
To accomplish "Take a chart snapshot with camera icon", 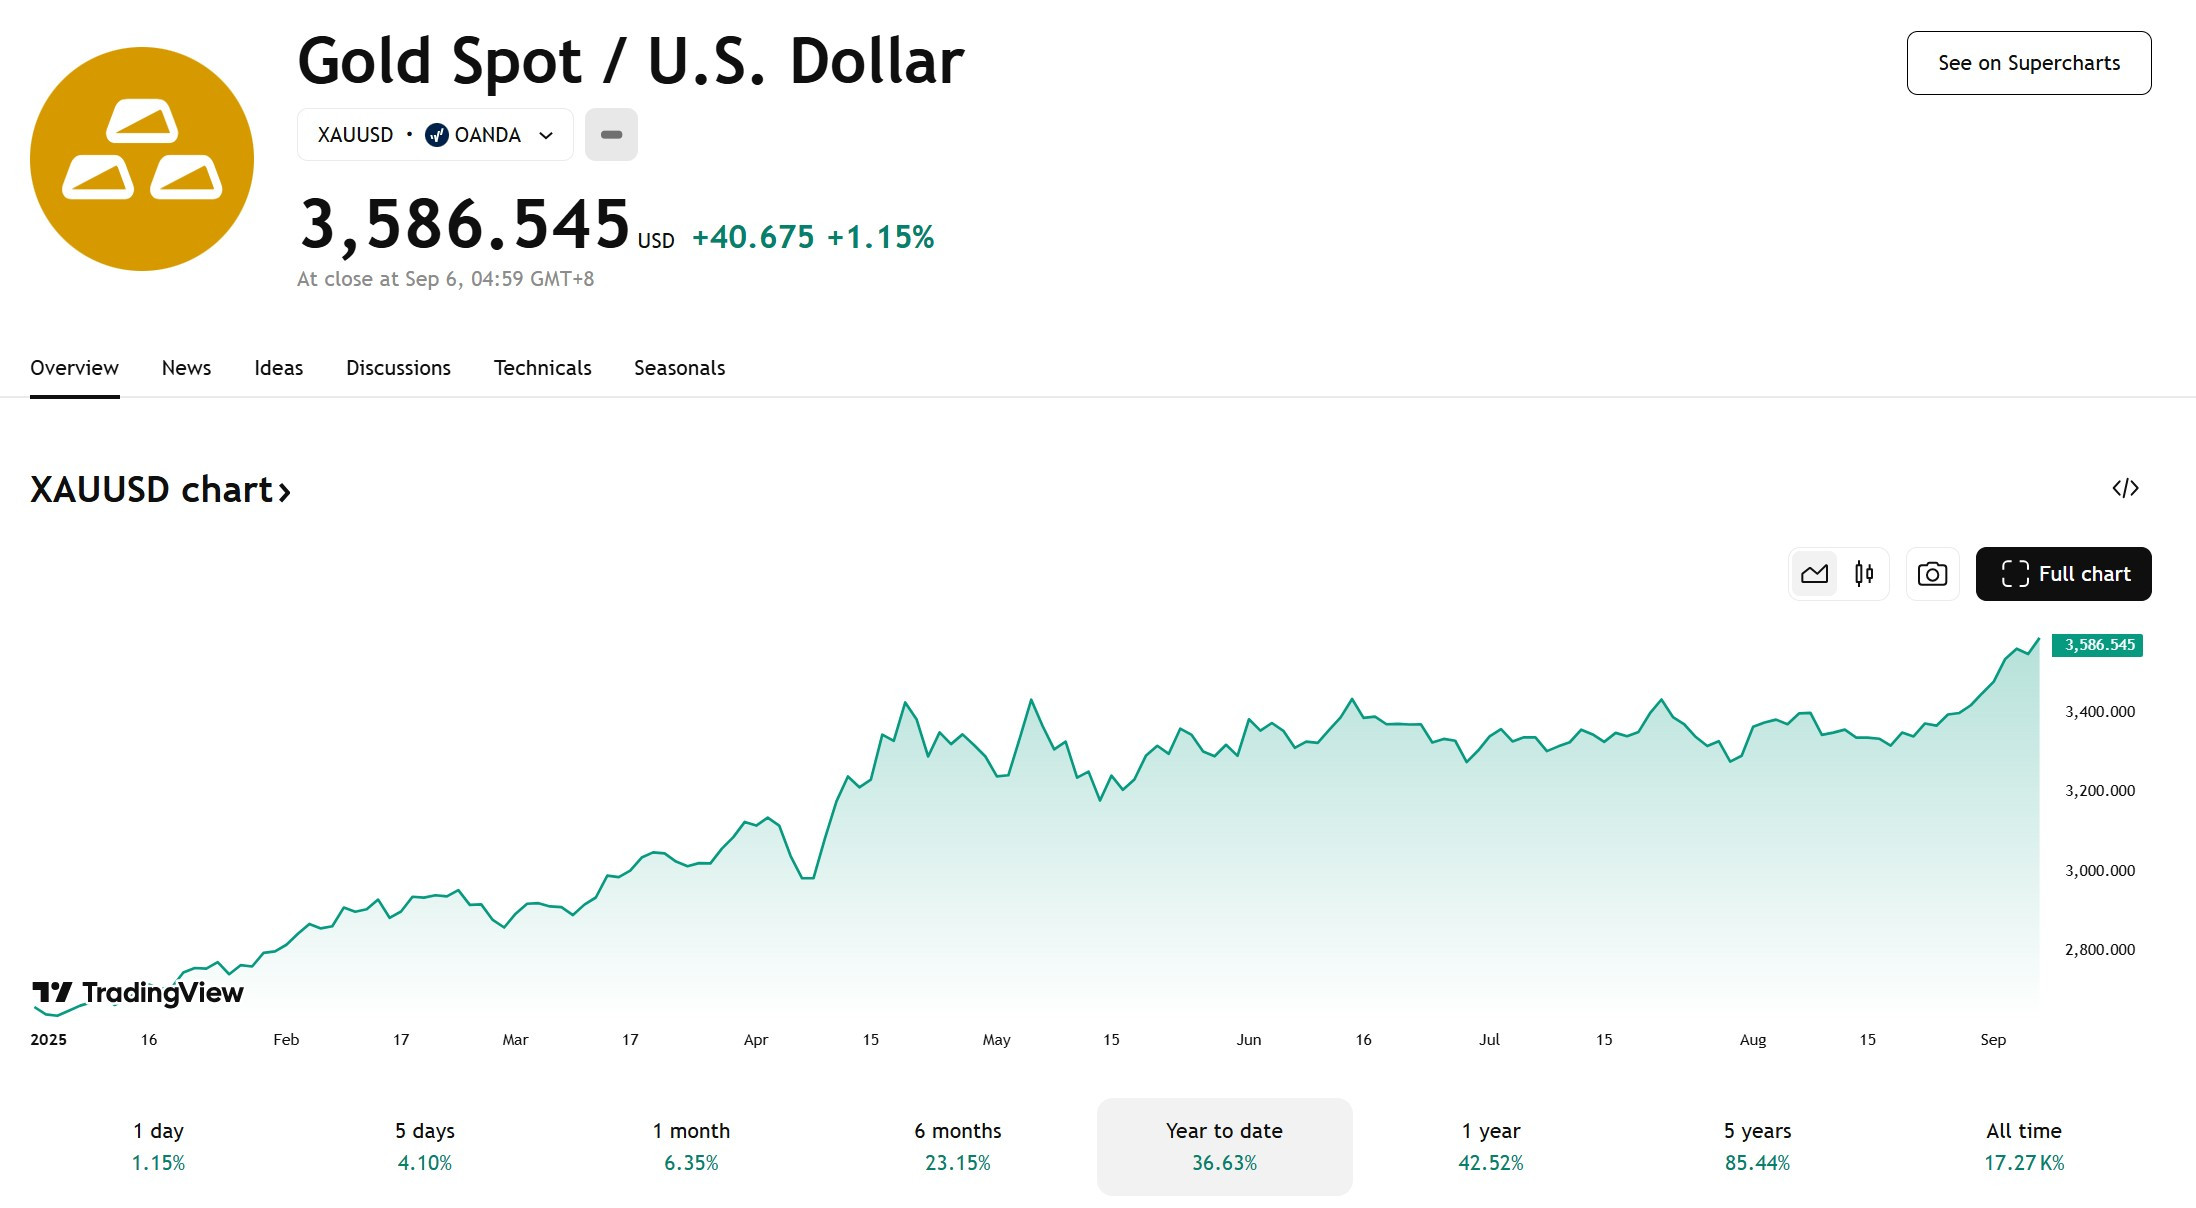I will pyautogui.click(x=1932, y=574).
